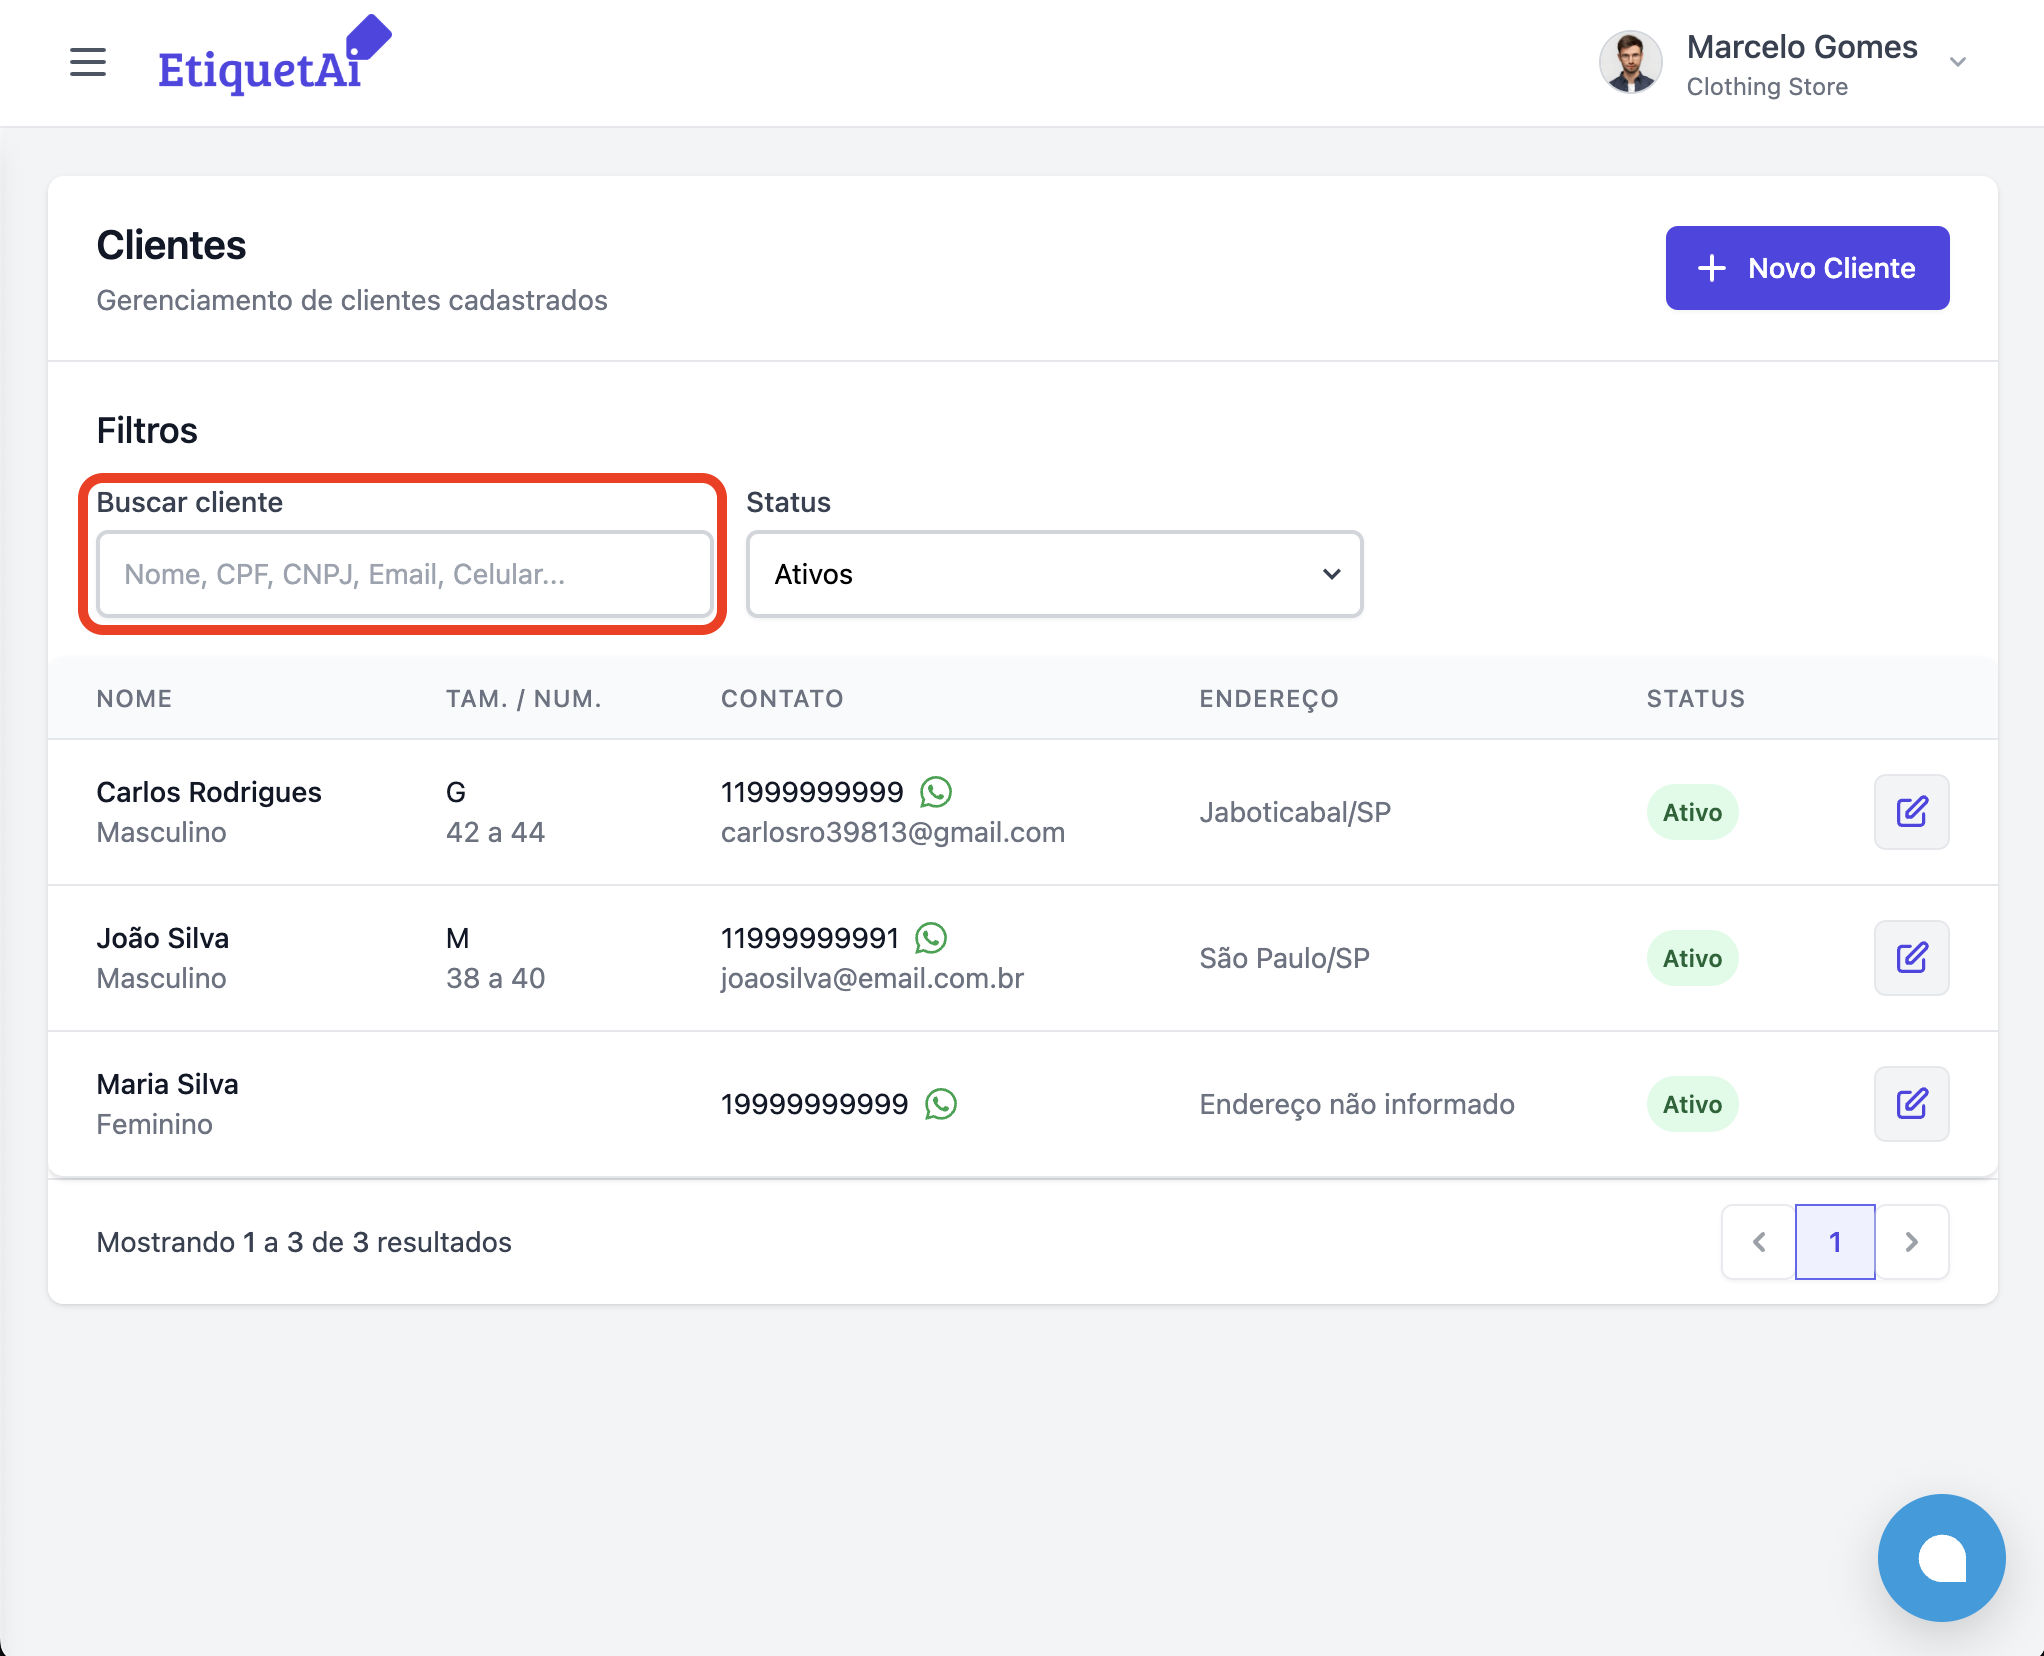Click Ativo status badge for João Silva

pyautogui.click(x=1692, y=958)
